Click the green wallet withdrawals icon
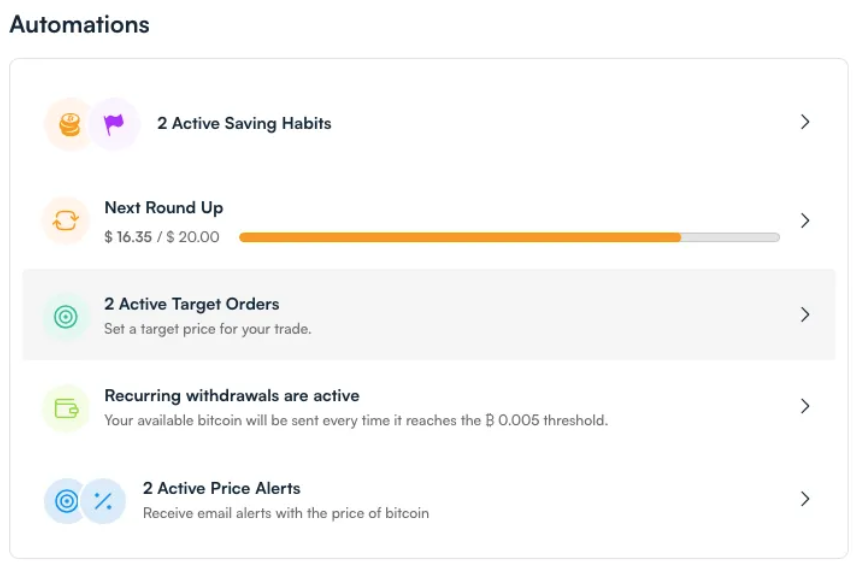The width and height of the screenshot is (860, 567). click(65, 408)
